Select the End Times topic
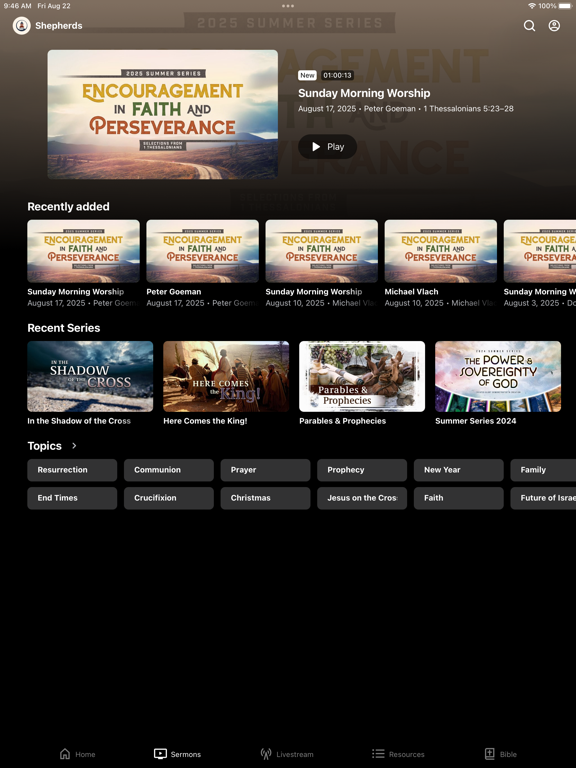576x768 pixels. pos(72,498)
